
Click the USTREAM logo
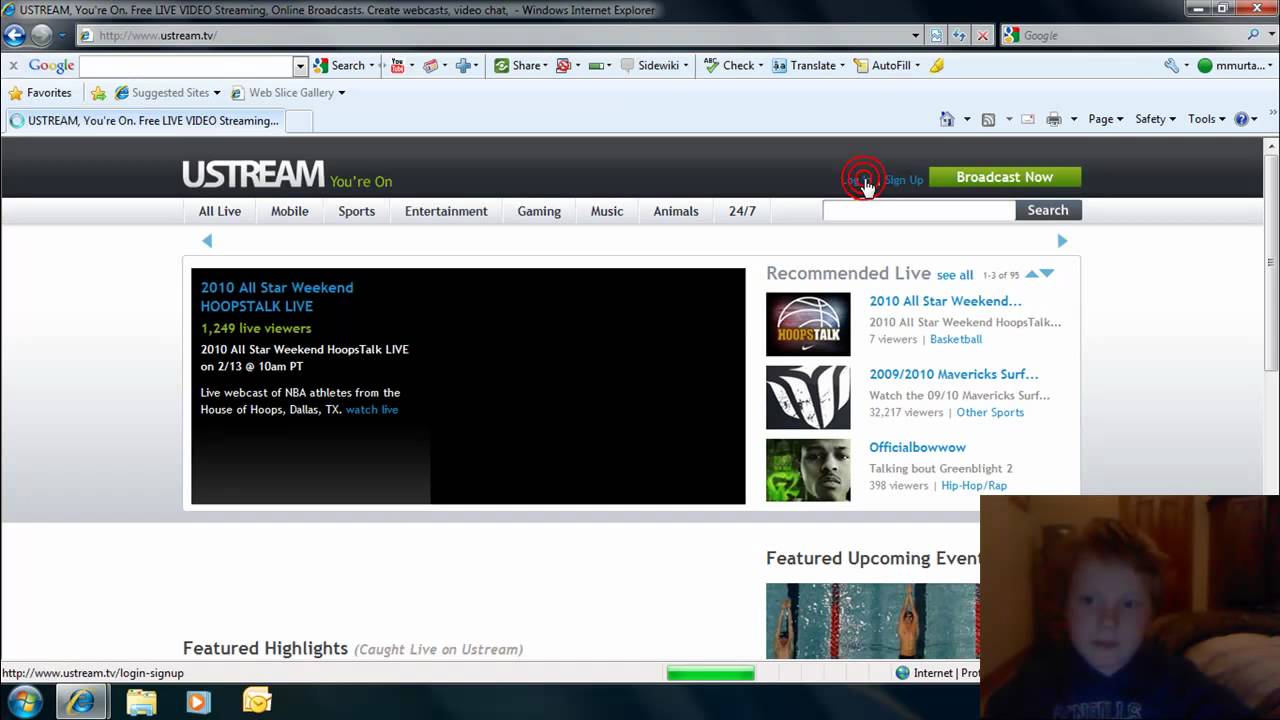[x=253, y=174]
